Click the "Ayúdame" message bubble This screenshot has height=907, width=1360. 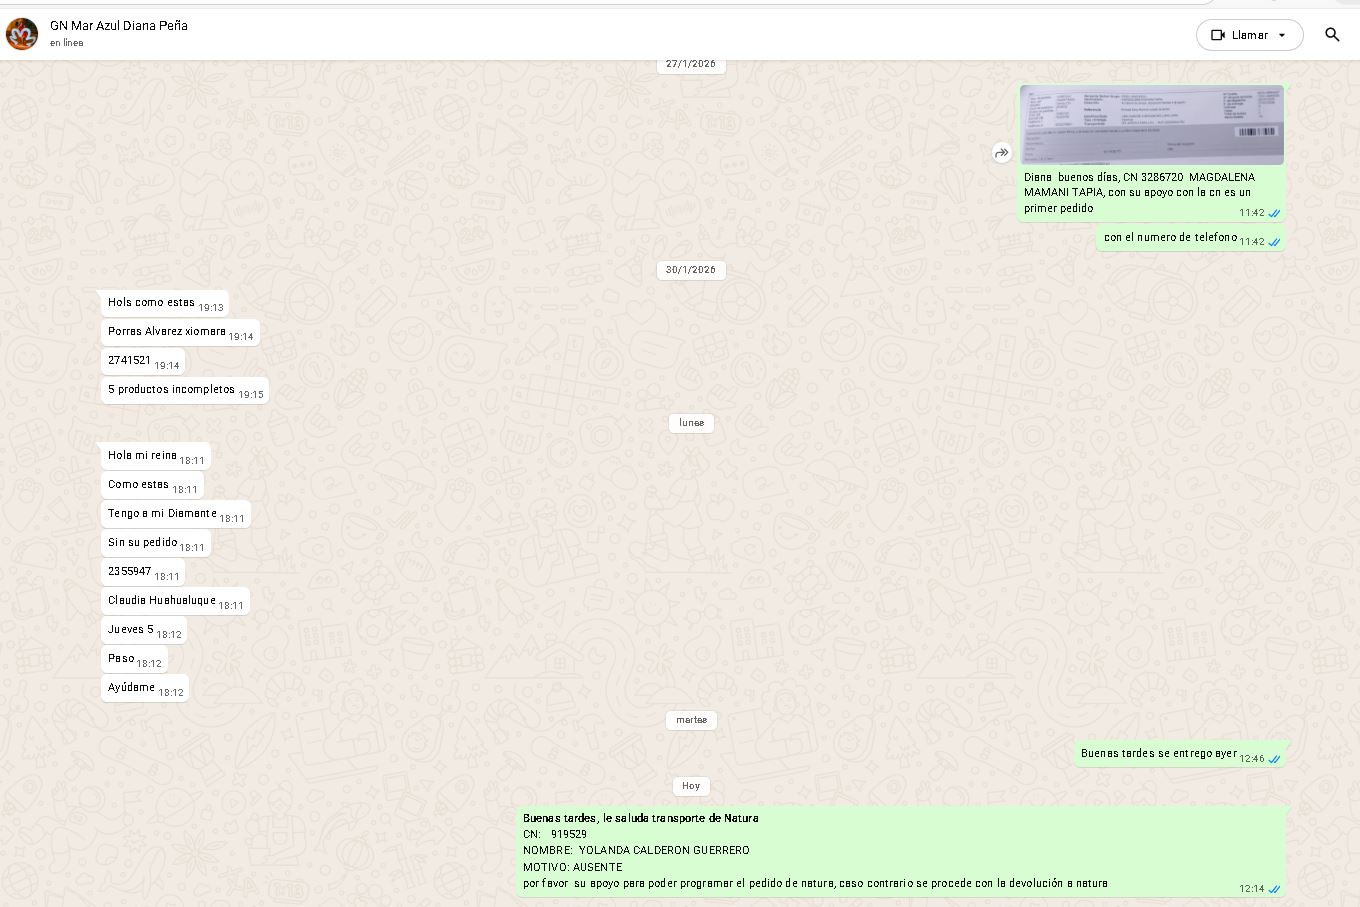[132, 688]
